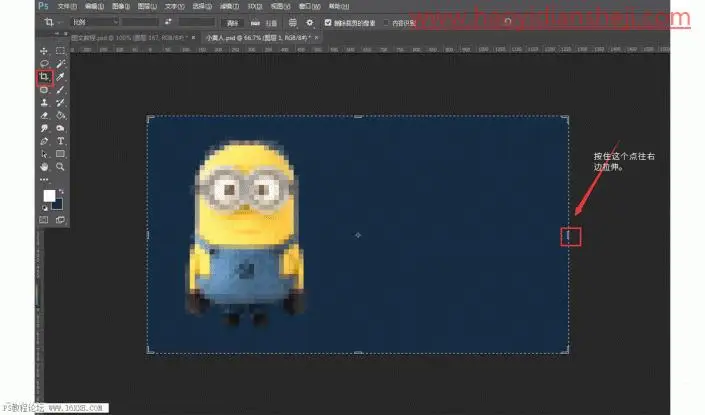Switch to the 图文教程.psd document tab
This screenshot has height=415, width=705.
coord(129,38)
